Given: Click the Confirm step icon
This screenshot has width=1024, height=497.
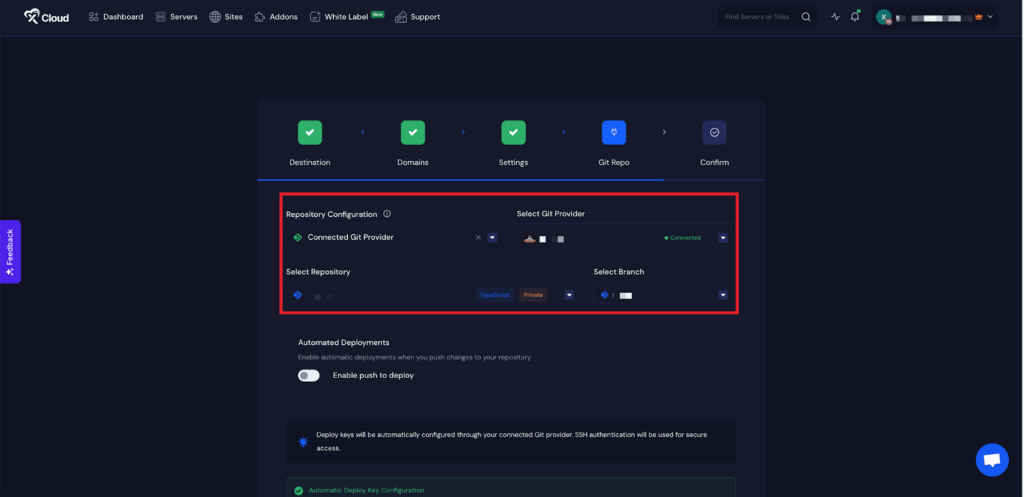Looking at the screenshot, I should coord(714,132).
